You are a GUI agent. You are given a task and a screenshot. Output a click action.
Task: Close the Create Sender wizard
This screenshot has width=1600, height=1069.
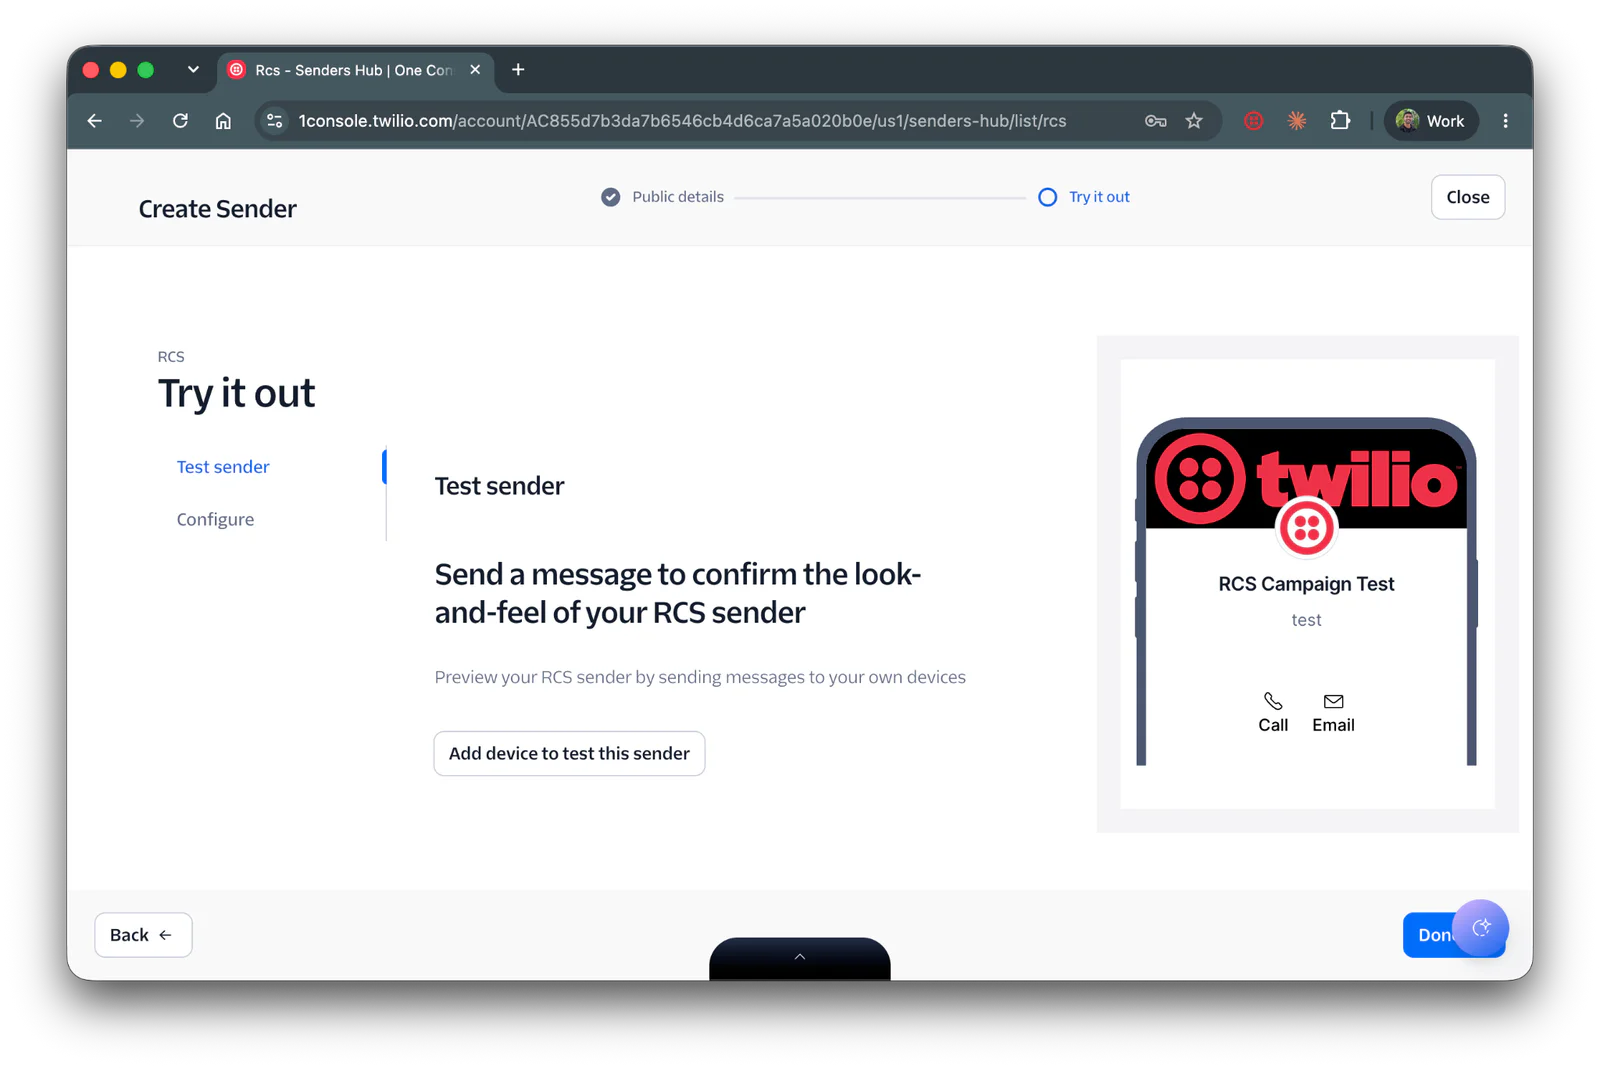1467,197
